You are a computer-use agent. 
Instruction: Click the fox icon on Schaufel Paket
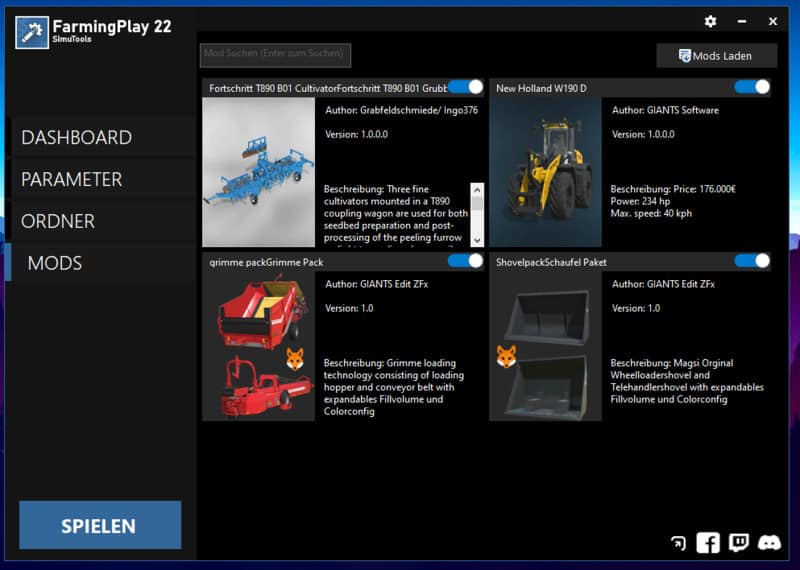pos(506,356)
